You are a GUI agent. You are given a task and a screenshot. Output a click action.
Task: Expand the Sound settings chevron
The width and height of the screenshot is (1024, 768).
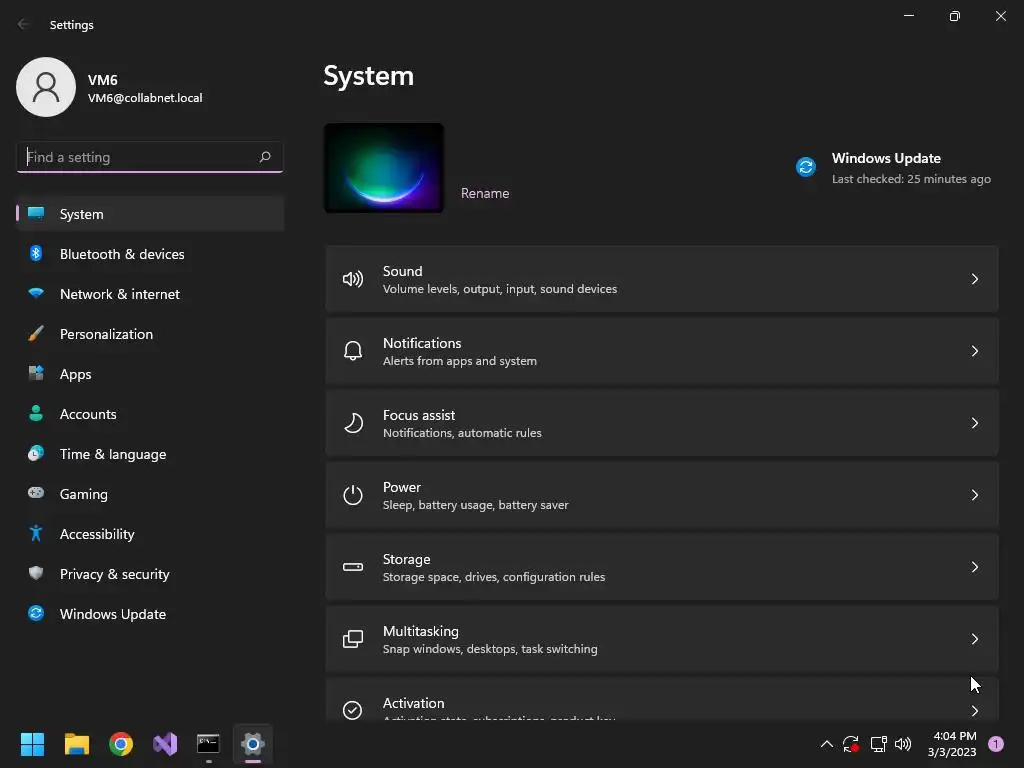pyautogui.click(x=974, y=280)
